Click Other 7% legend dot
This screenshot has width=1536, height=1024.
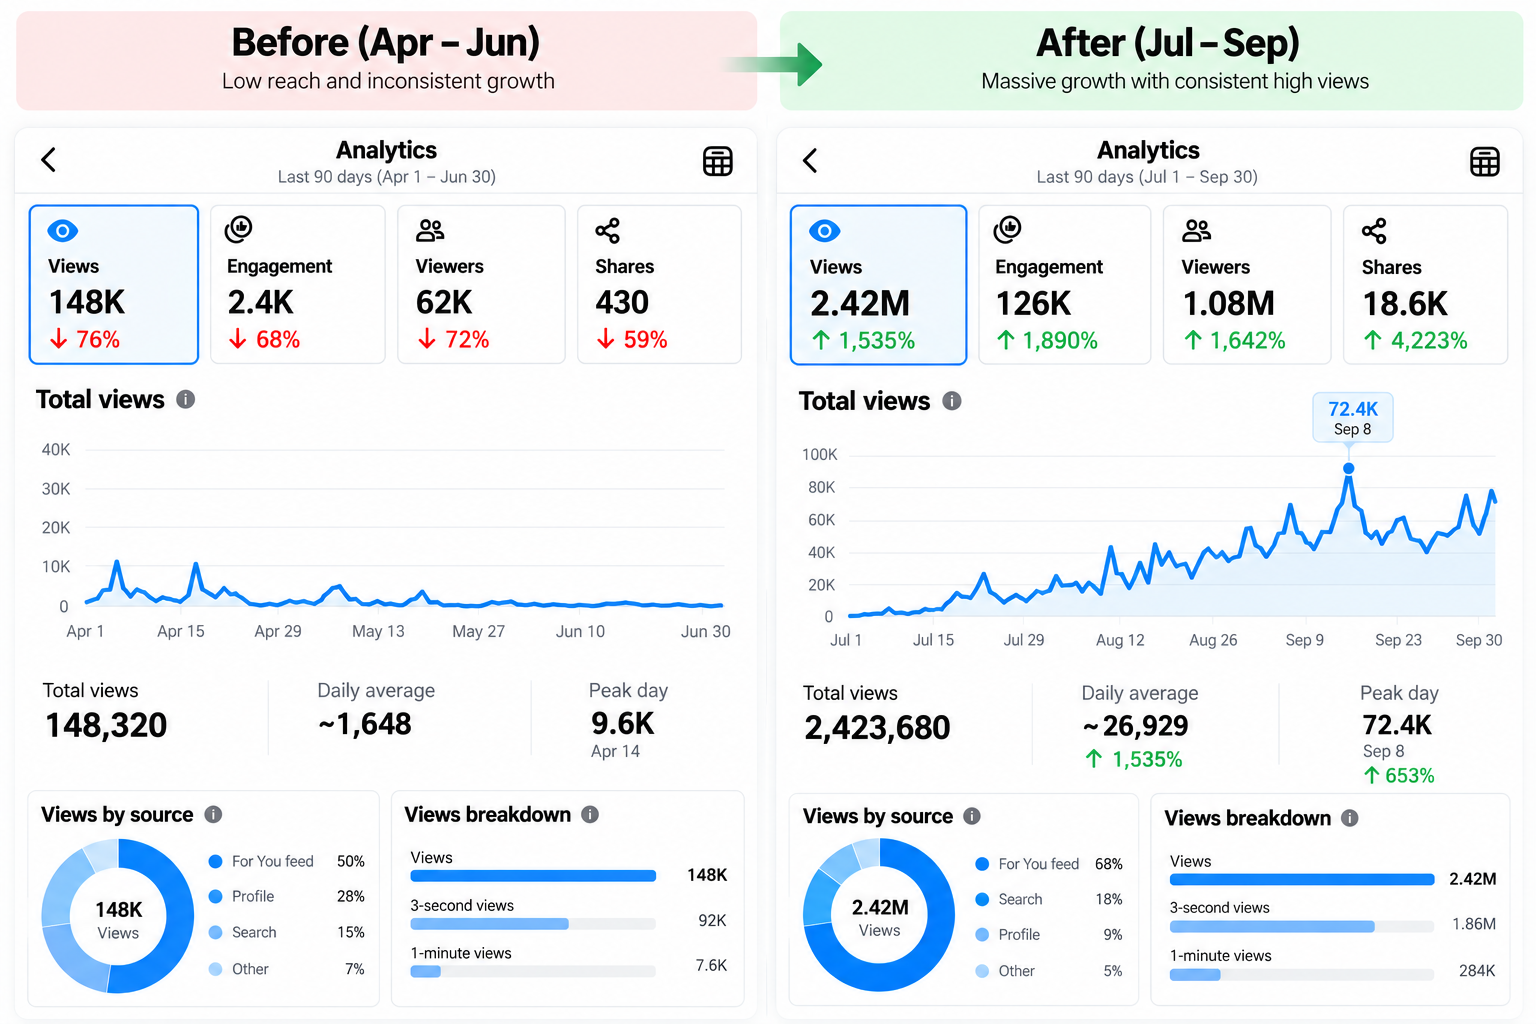(215, 969)
